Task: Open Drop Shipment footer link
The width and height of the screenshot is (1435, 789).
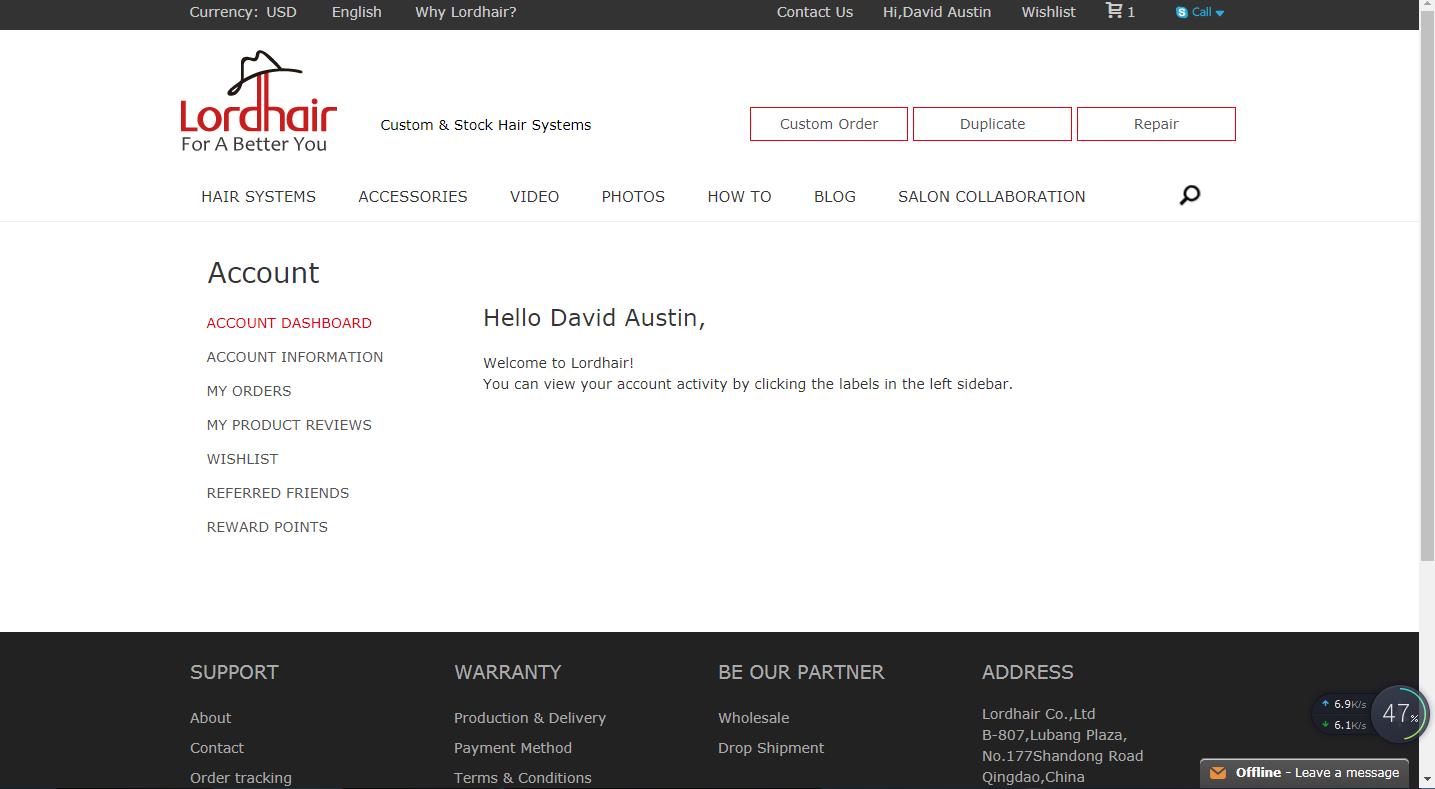Action: (771, 748)
